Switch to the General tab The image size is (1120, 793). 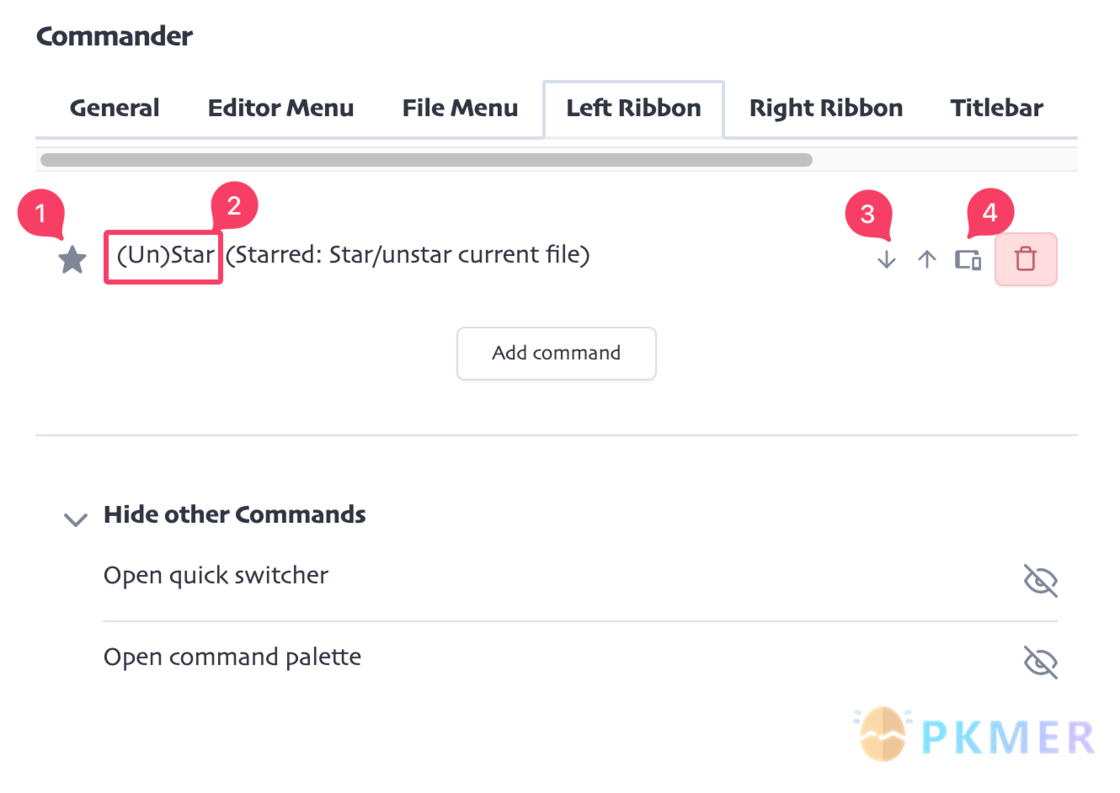[114, 108]
